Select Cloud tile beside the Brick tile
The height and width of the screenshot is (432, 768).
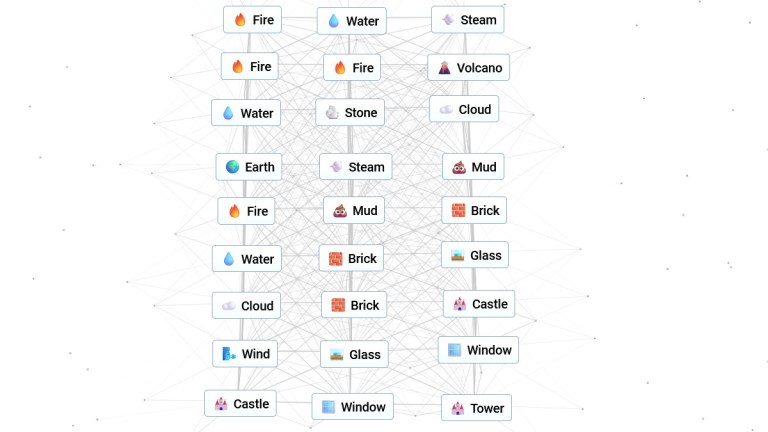point(246,306)
